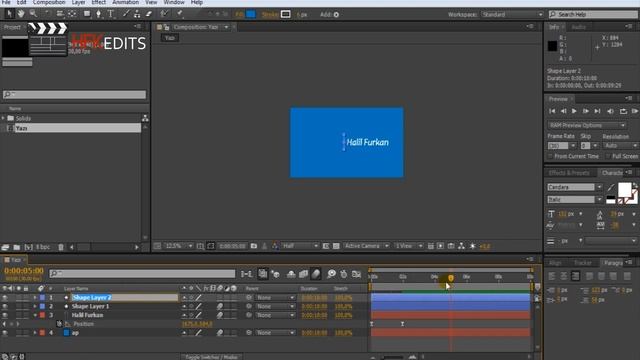Jump to first frame in Preview panel

point(552,111)
